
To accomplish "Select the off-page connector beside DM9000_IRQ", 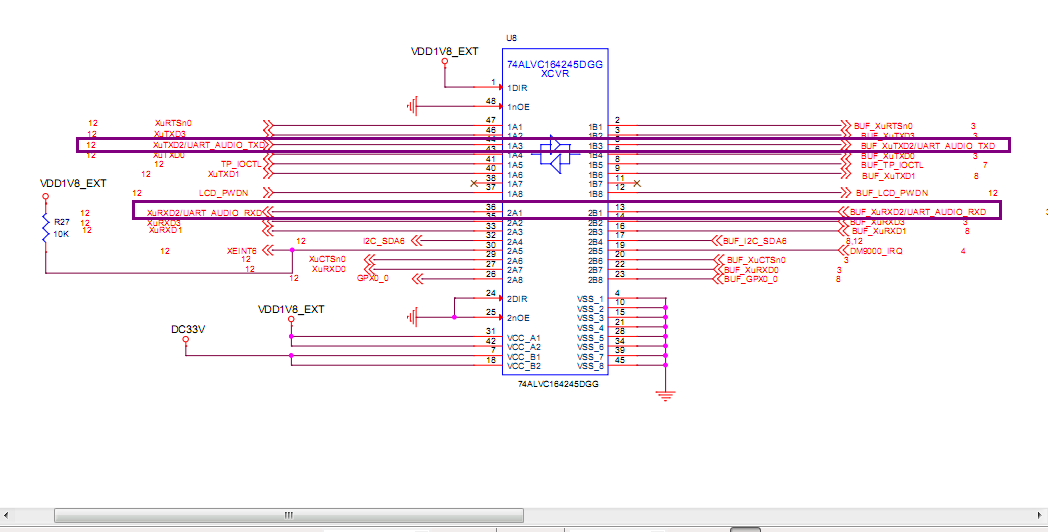I will (842, 250).
